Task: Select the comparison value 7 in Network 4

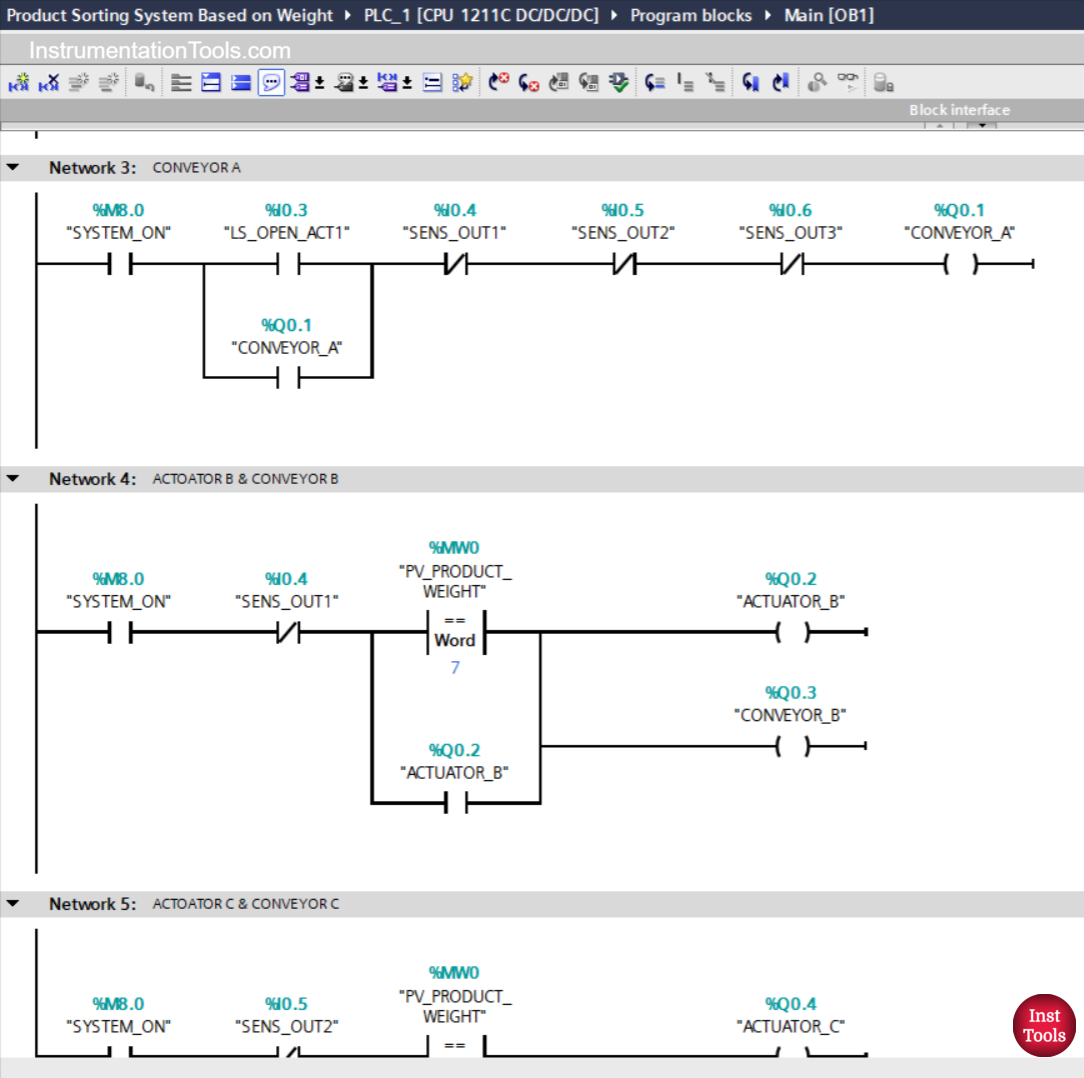Action: click(456, 667)
